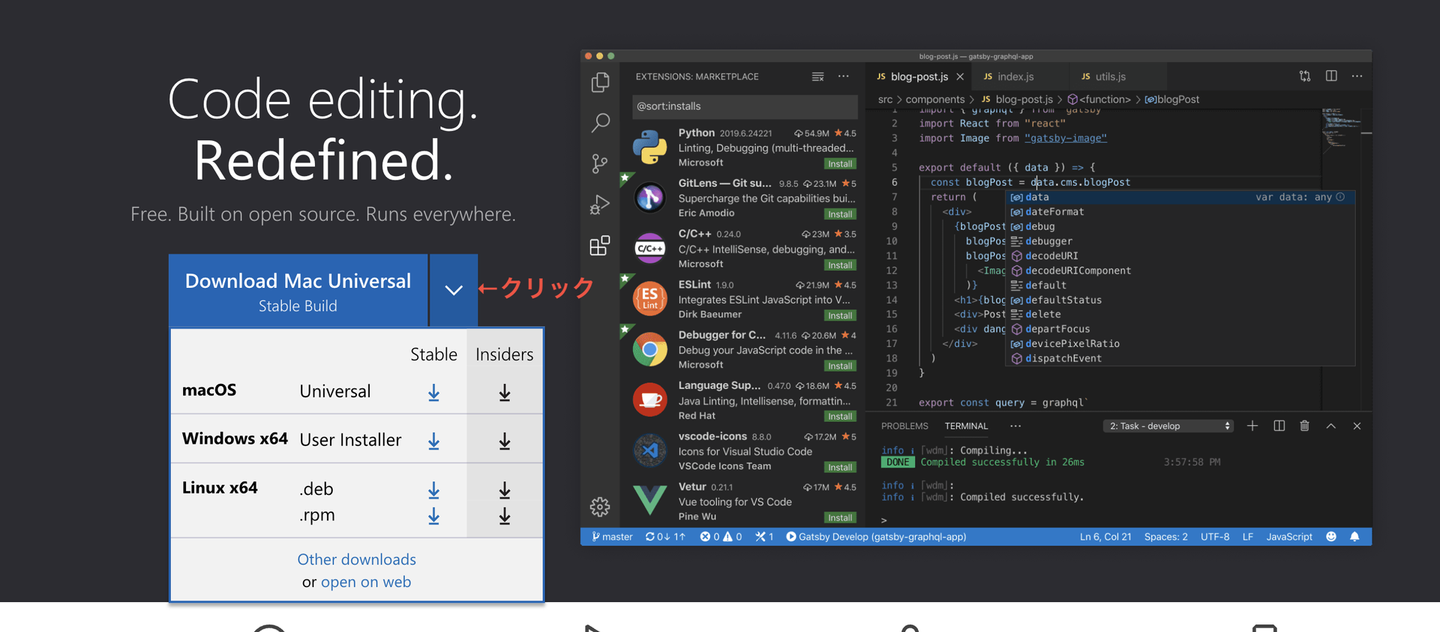1440x632 pixels.
Task: Close the terminal panel
Action: tap(1357, 426)
